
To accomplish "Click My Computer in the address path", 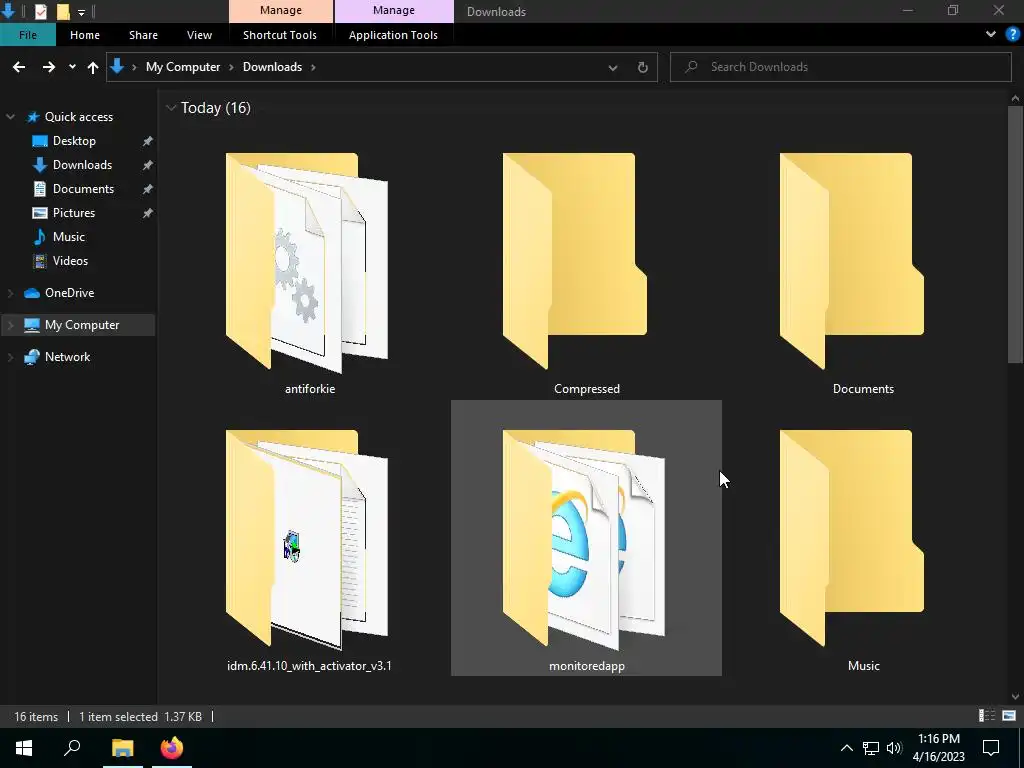I will coord(183,67).
